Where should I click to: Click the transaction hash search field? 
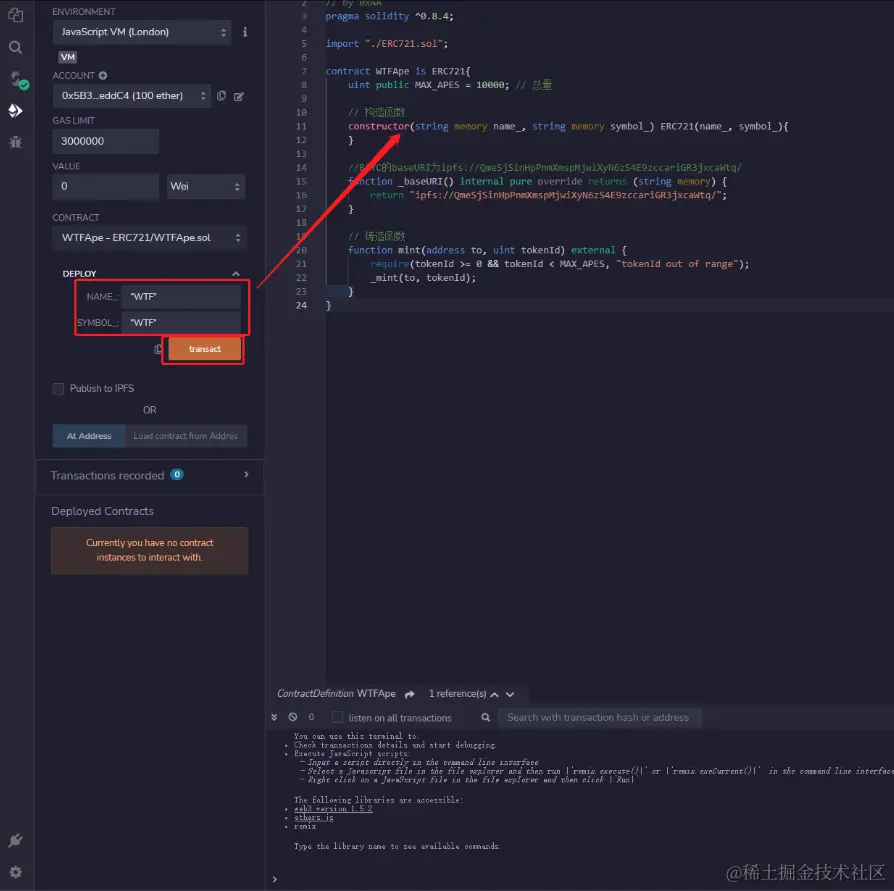click(x=600, y=718)
